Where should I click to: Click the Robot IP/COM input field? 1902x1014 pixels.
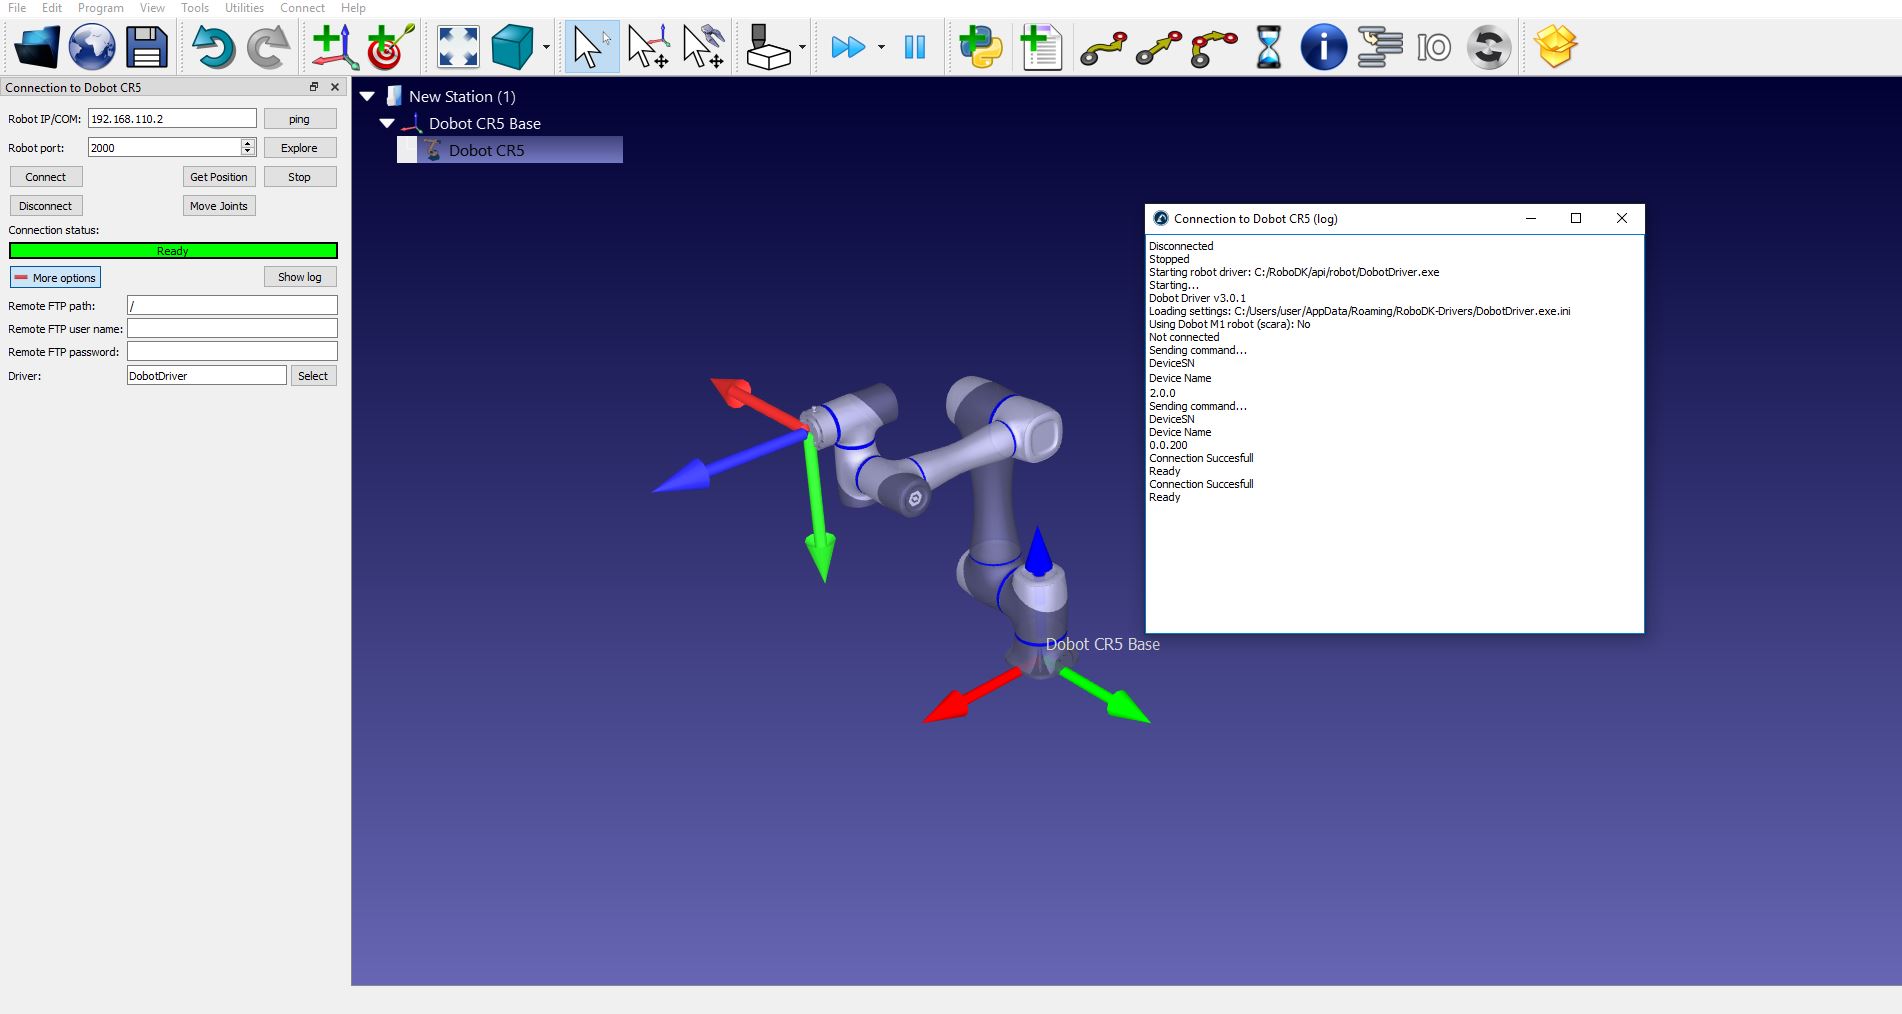point(172,119)
